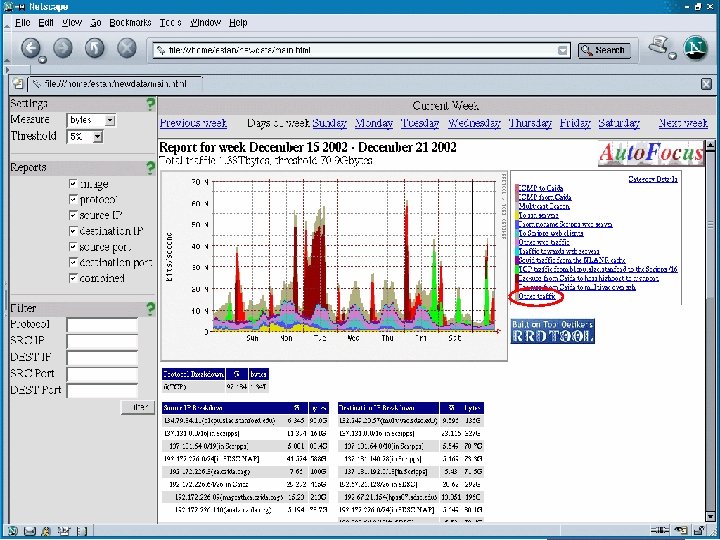Open the Help menu
The image size is (720, 540).
pos(238,22)
